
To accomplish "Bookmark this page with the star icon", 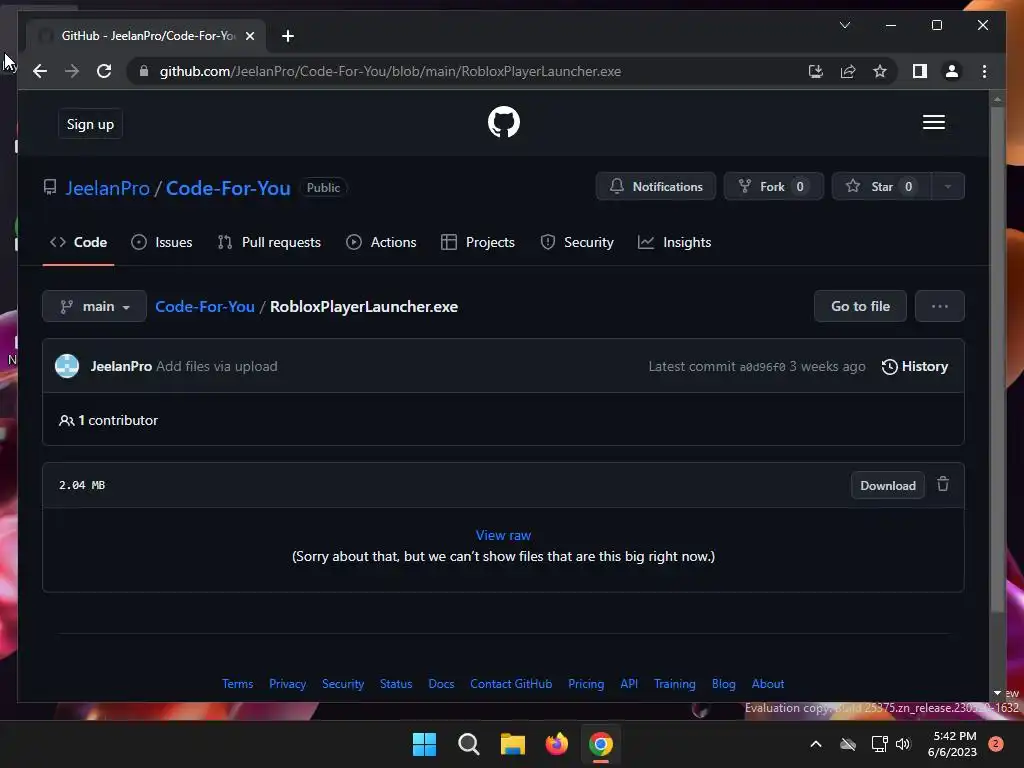I will click(880, 71).
